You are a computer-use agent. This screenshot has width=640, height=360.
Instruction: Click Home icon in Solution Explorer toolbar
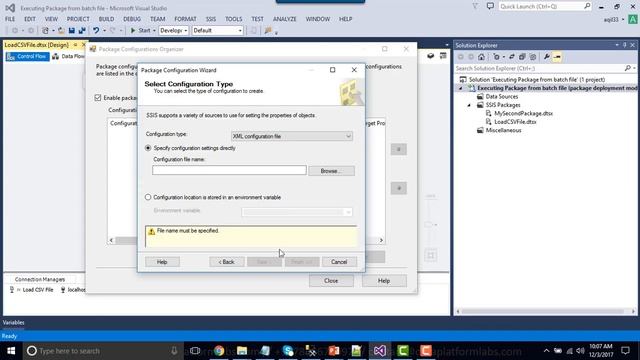[x=482, y=57]
